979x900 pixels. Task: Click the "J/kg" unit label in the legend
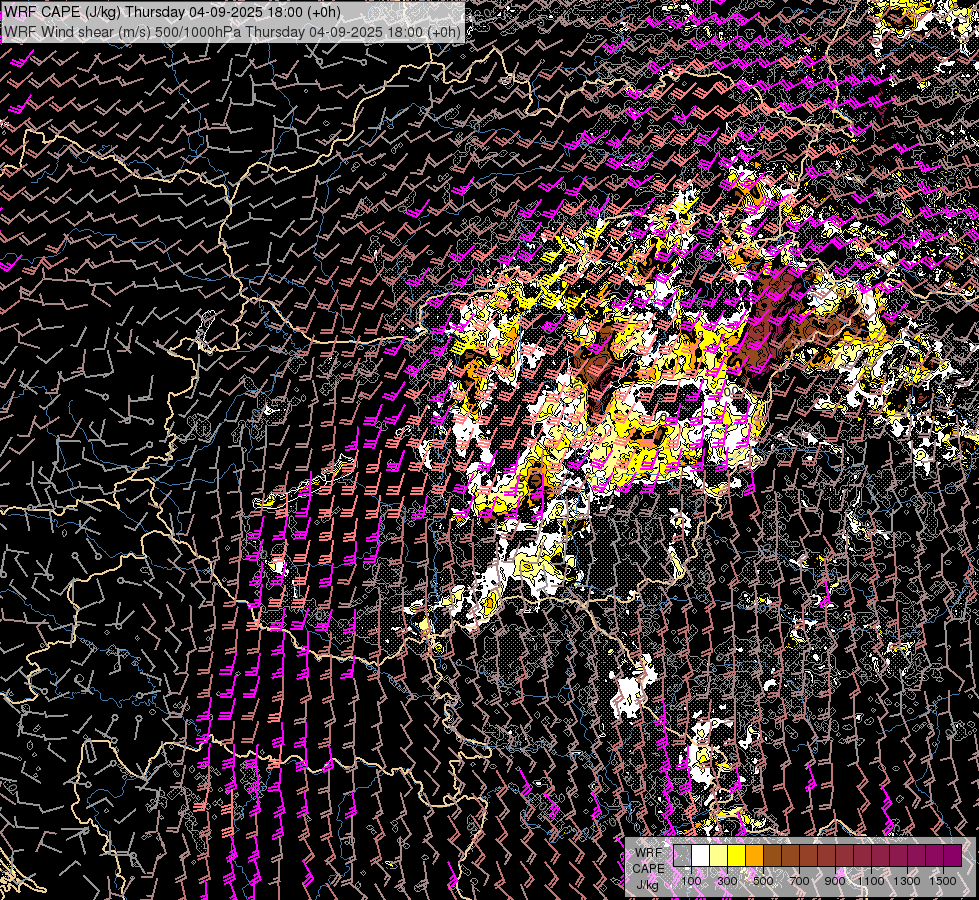[647, 884]
